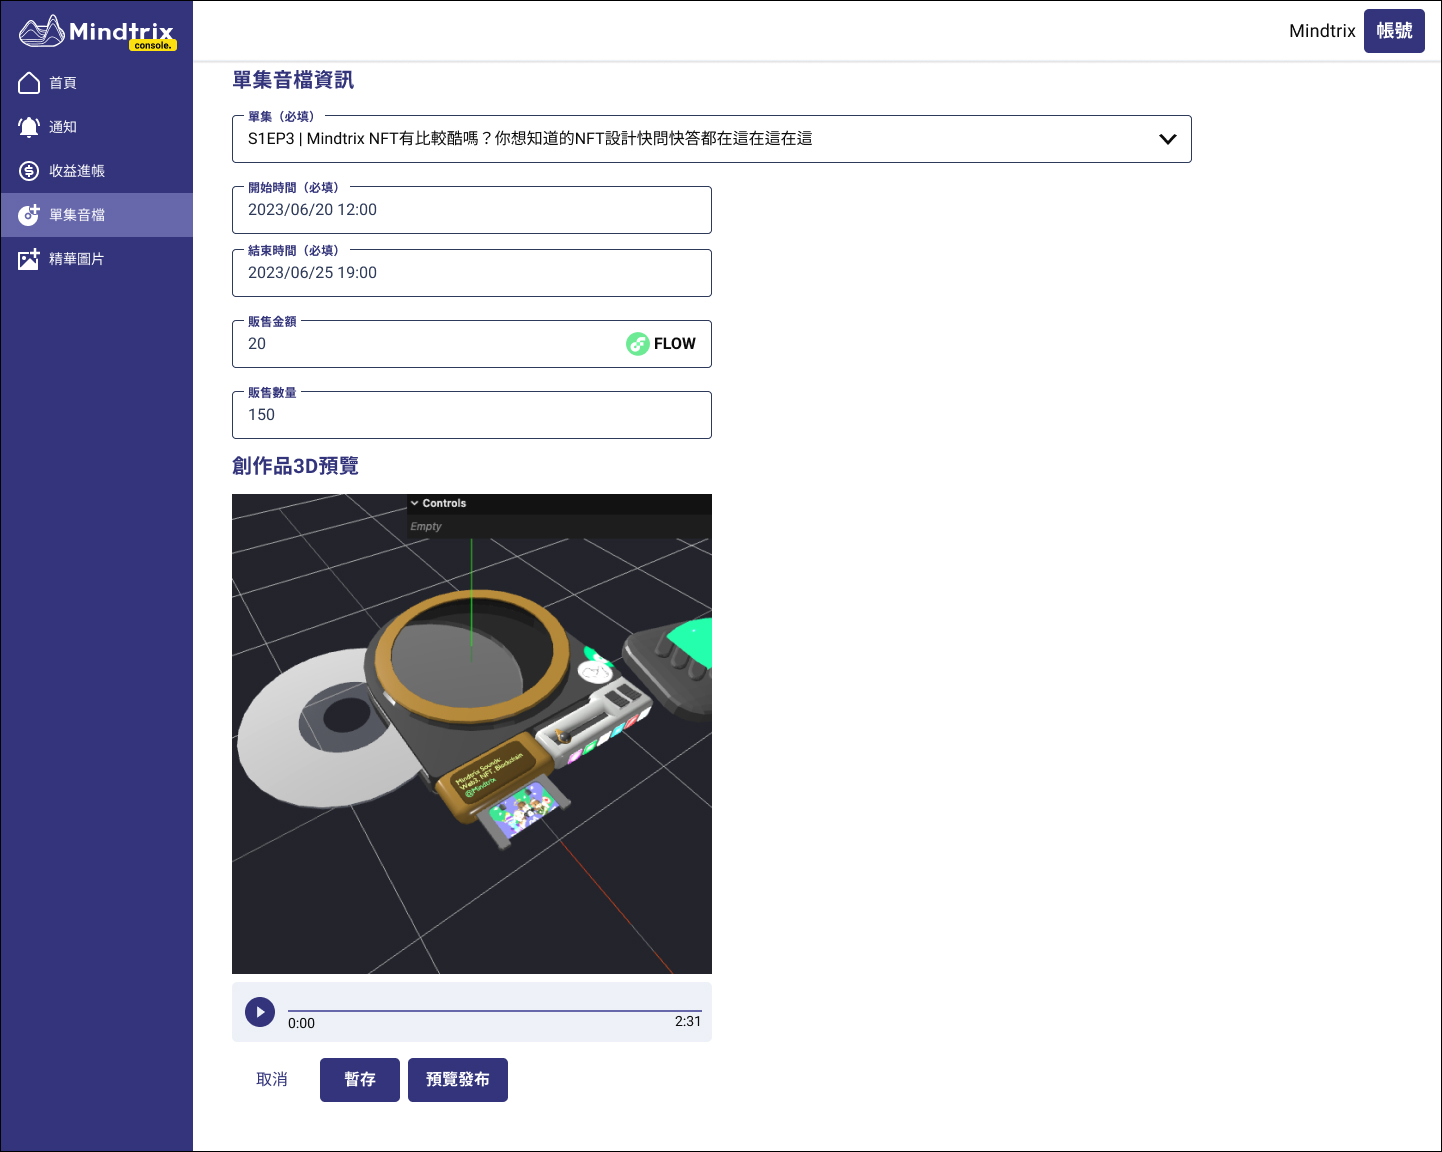
Task: Click the green FLOW token icon
Action: click(x=637, y=344)
